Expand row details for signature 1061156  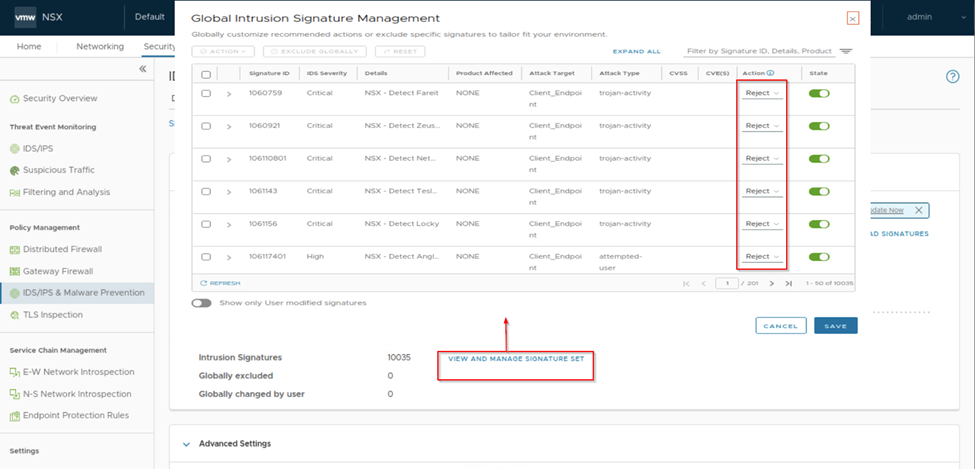tap(229, 224)
